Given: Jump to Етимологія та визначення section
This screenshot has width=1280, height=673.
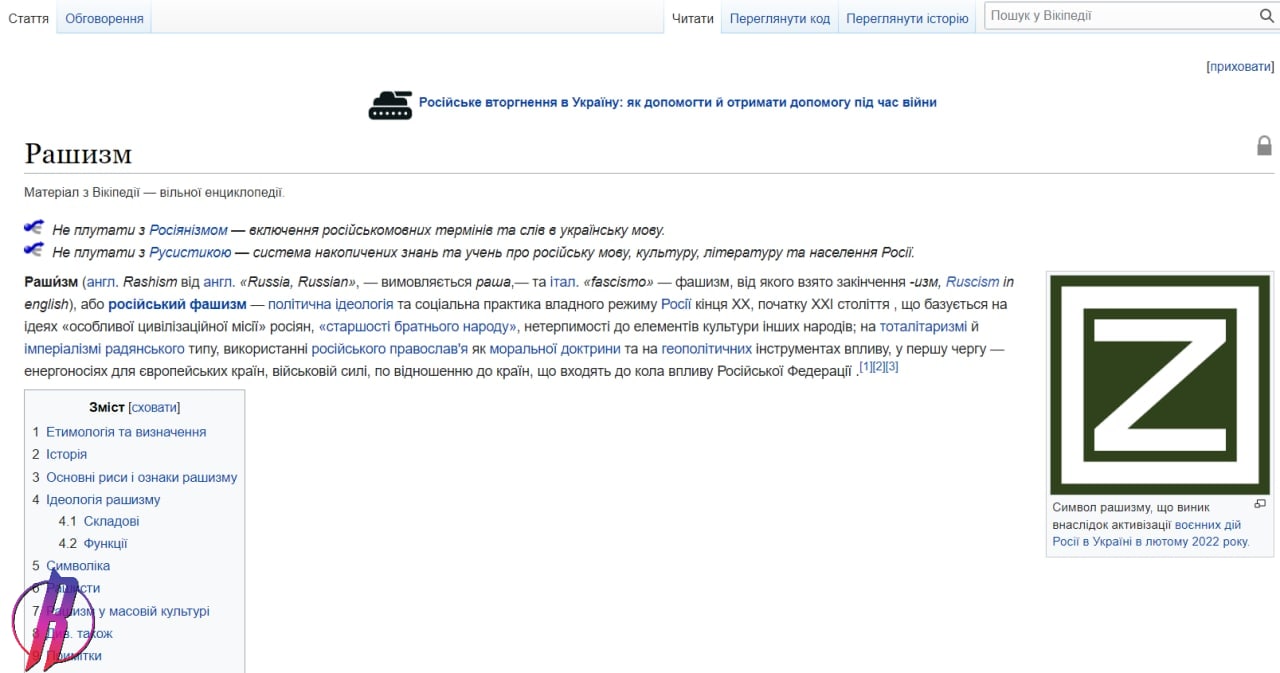Looking at the screenshot, I should (126, 432).
